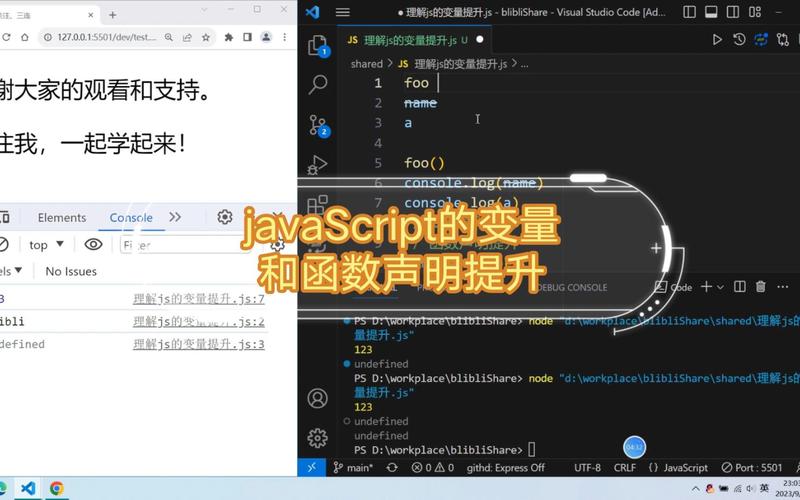Open the file timeline history icon
800x500 pixels.
739,39
